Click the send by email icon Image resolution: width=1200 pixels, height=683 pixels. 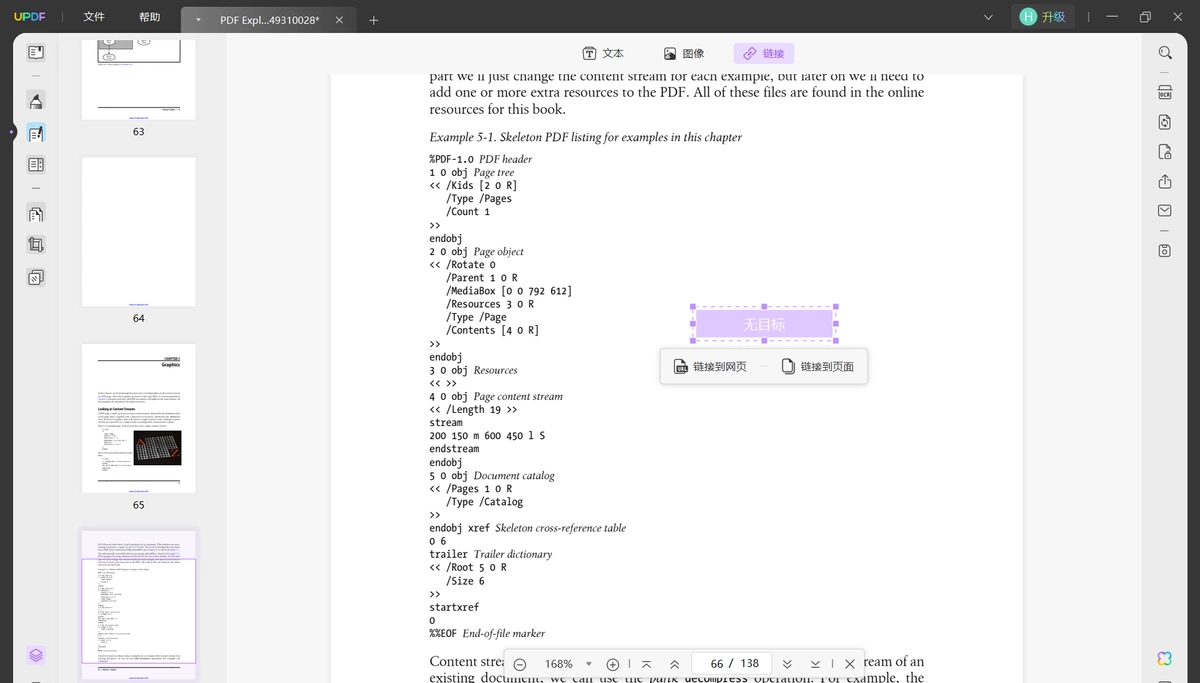point(1165,211)
